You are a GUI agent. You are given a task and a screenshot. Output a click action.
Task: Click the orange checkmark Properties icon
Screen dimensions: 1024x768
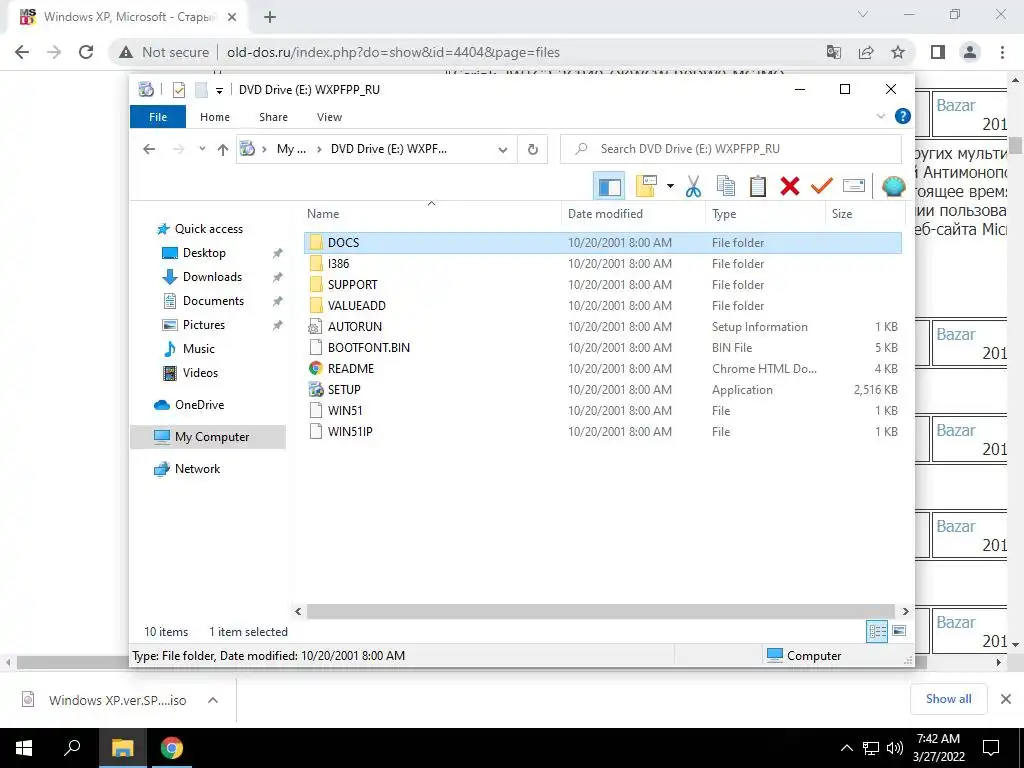[x=822, y=187]
